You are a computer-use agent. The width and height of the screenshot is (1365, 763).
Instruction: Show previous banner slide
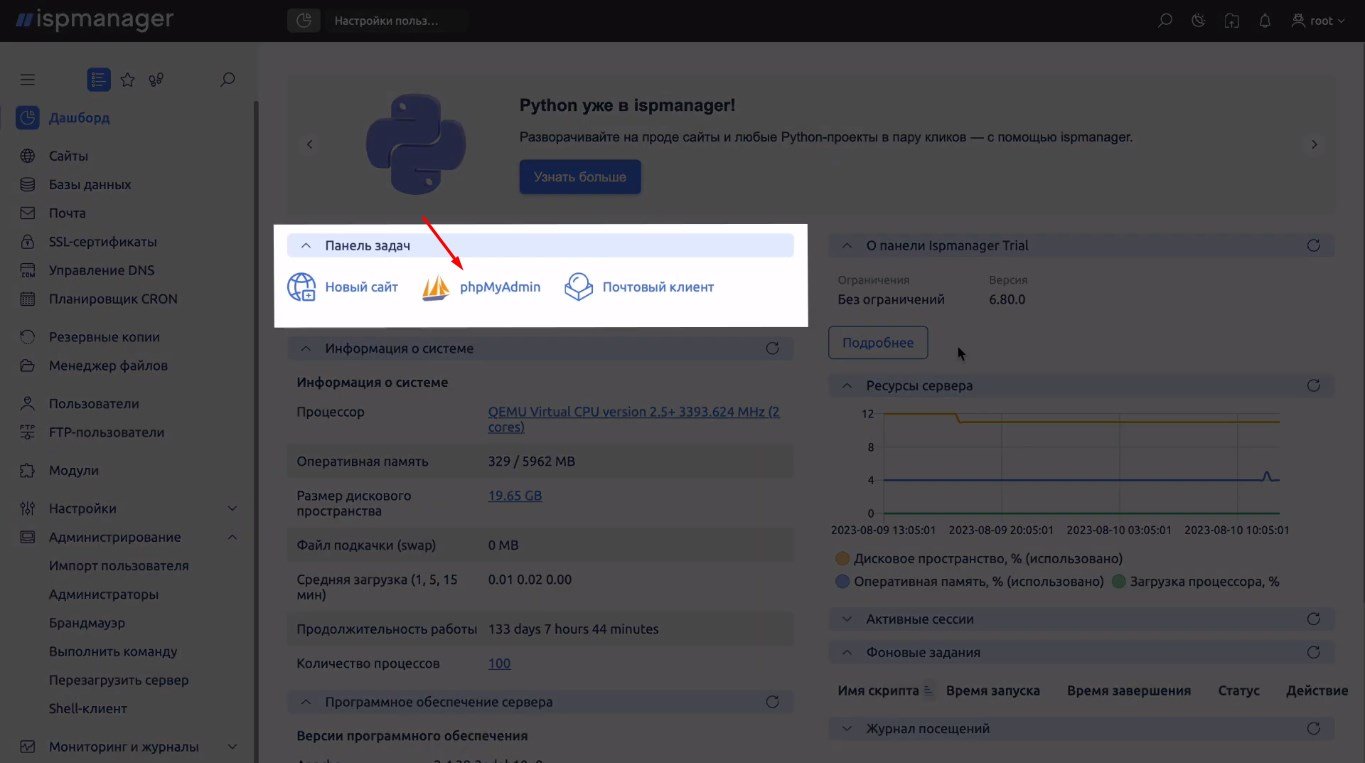click(310, 145)
